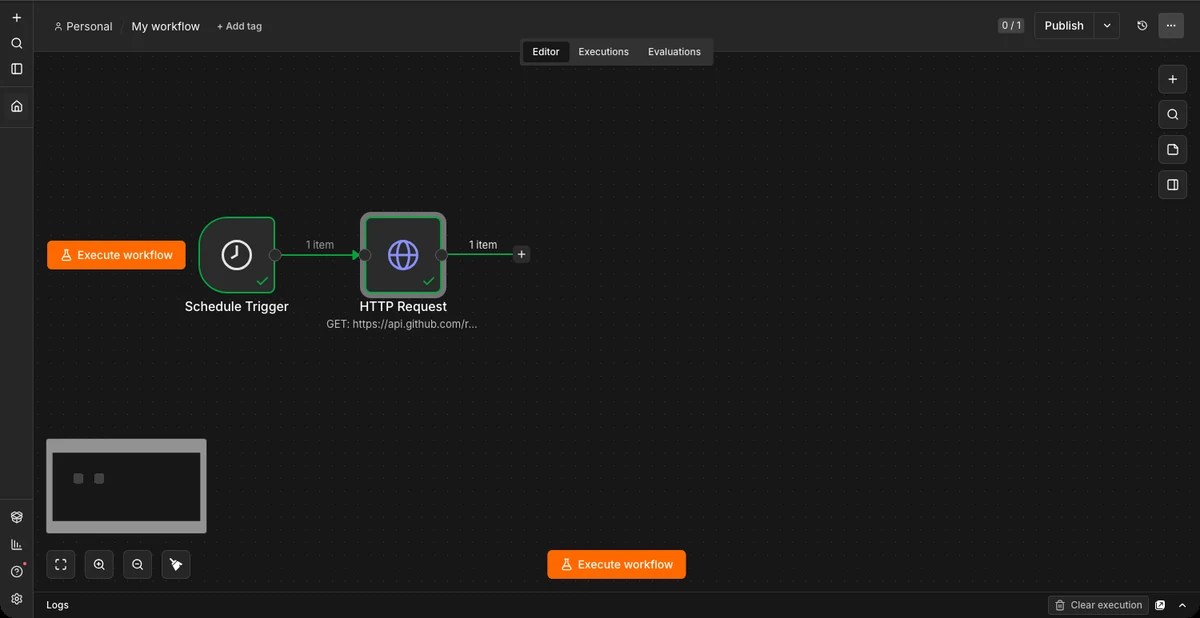Click Execute workflow beside Schedule Trigger
This screenshot has height=618, width=1200.
(116, 255)
